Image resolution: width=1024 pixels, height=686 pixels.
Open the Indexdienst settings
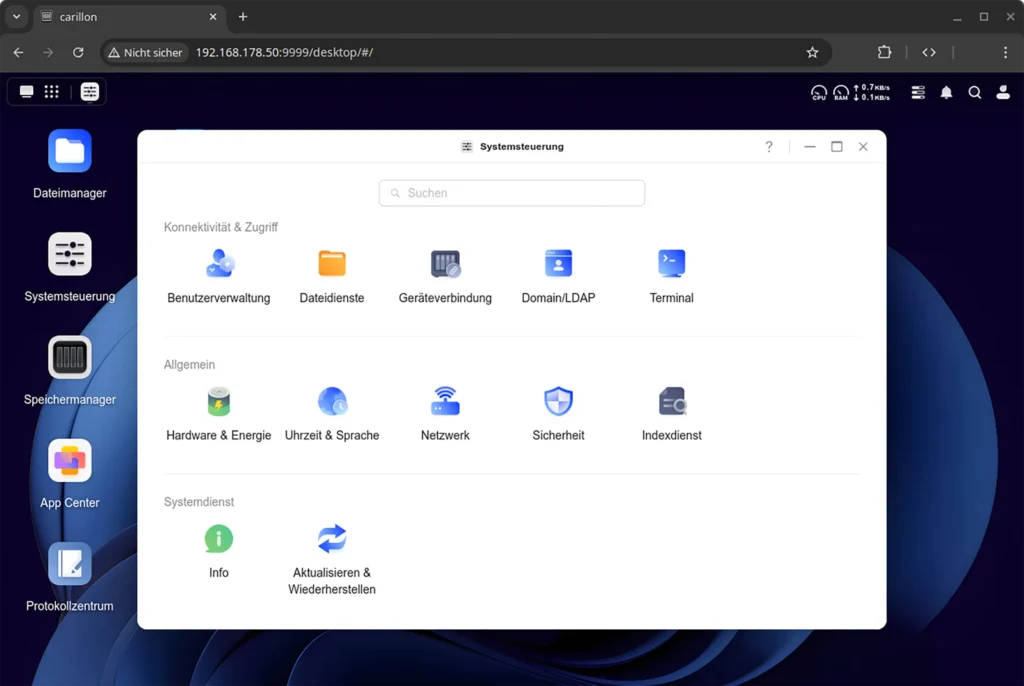tap(671, 402)
